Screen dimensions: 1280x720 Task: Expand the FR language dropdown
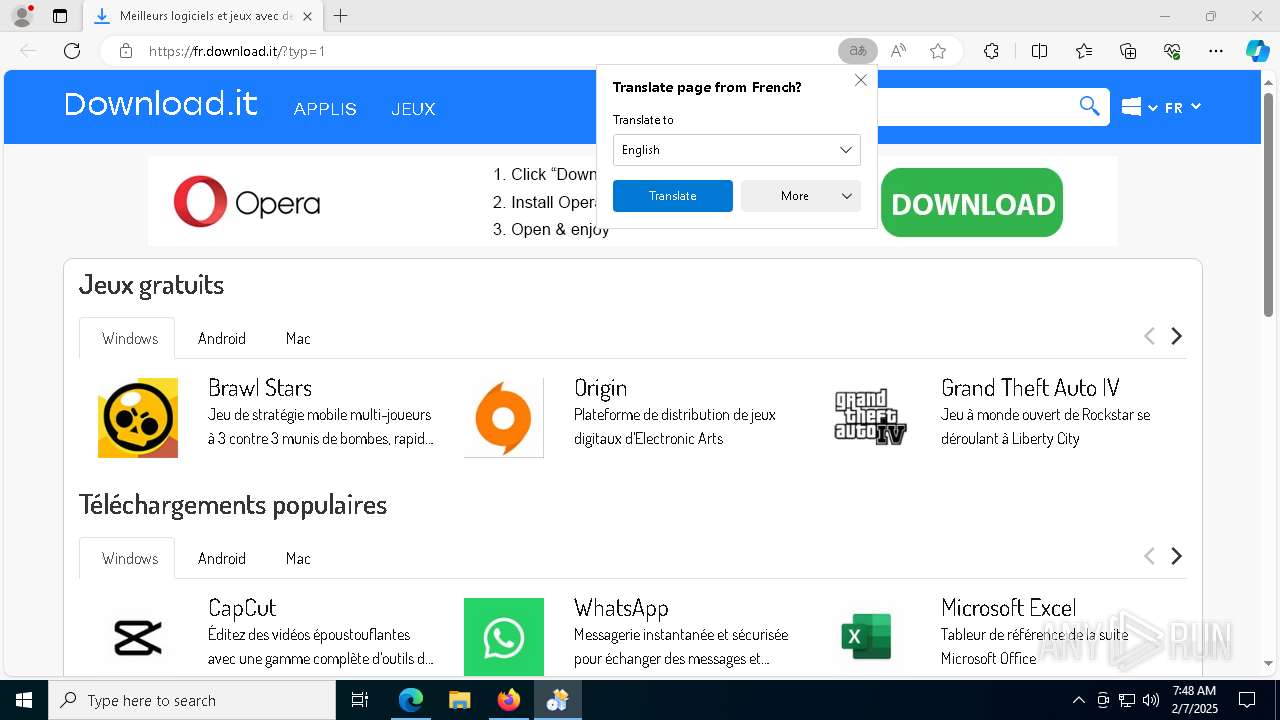point(1183,107)
